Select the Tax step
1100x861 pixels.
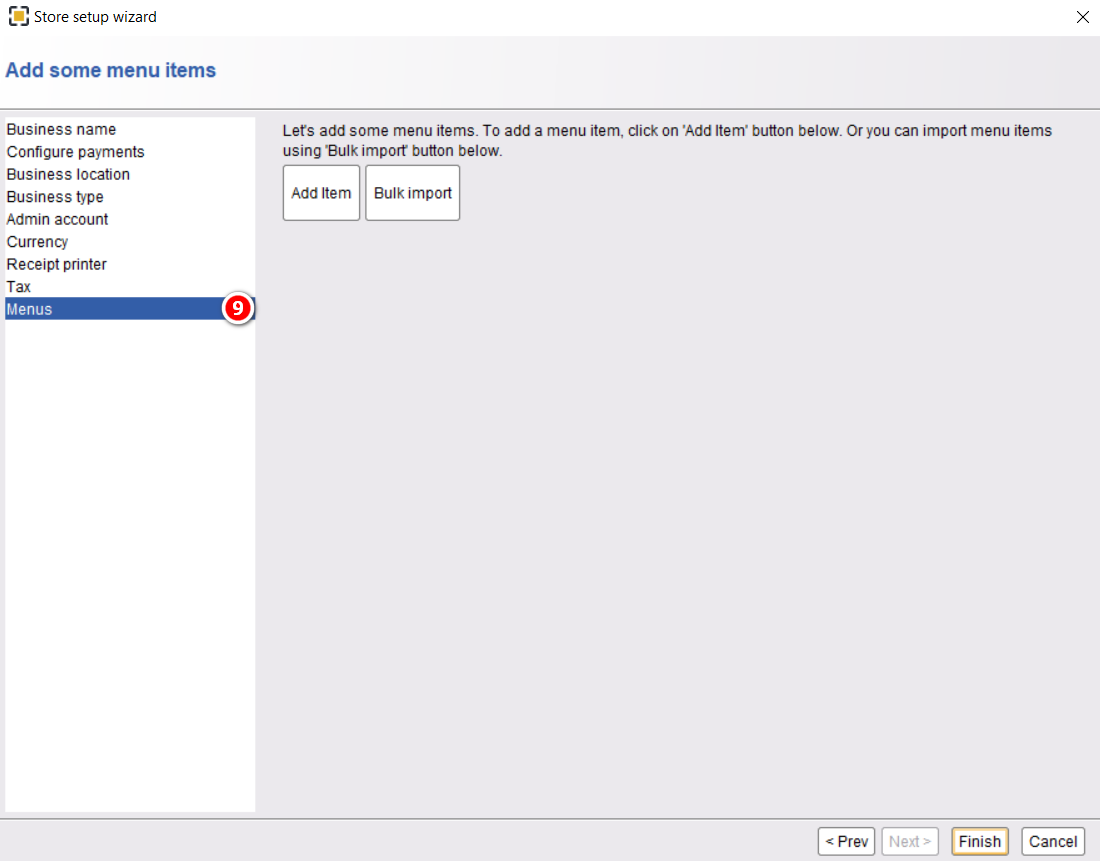pos(130,286)
